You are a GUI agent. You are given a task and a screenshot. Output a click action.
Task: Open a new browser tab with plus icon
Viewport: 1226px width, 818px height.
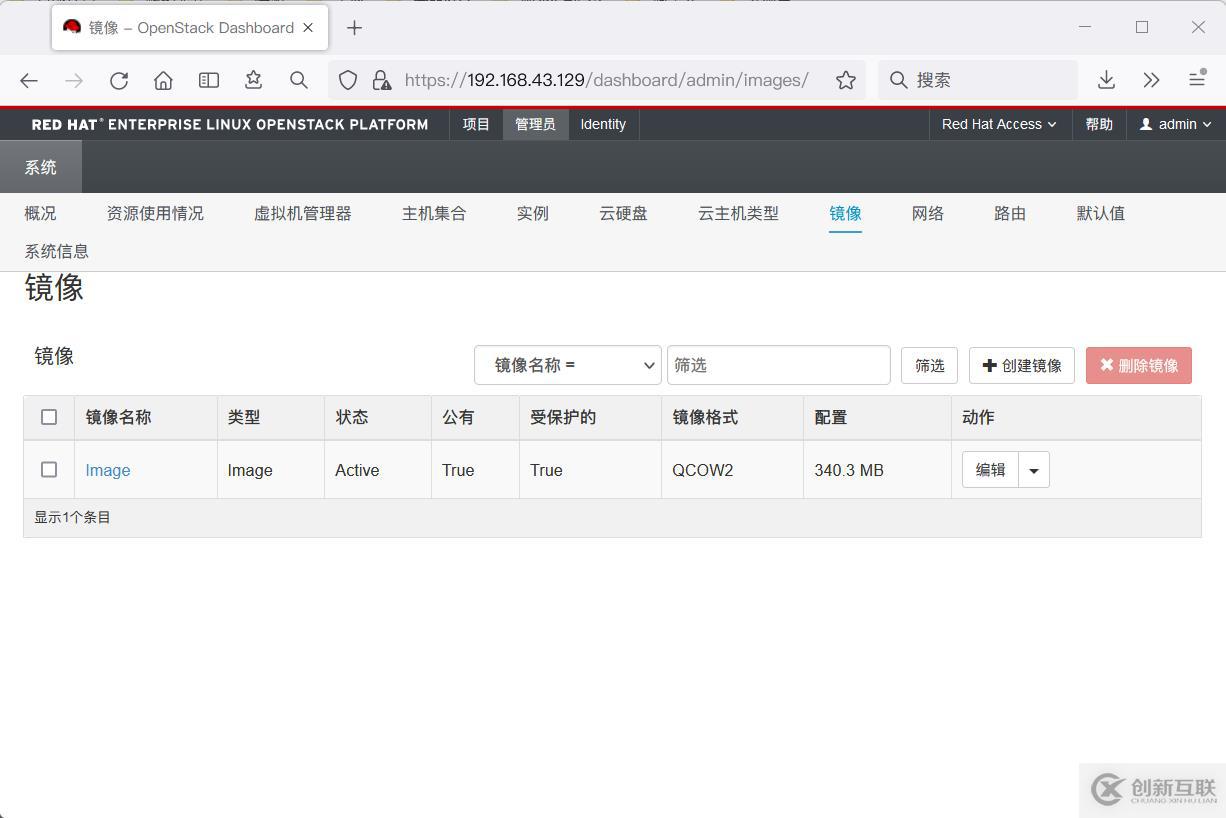pos(354,28)
